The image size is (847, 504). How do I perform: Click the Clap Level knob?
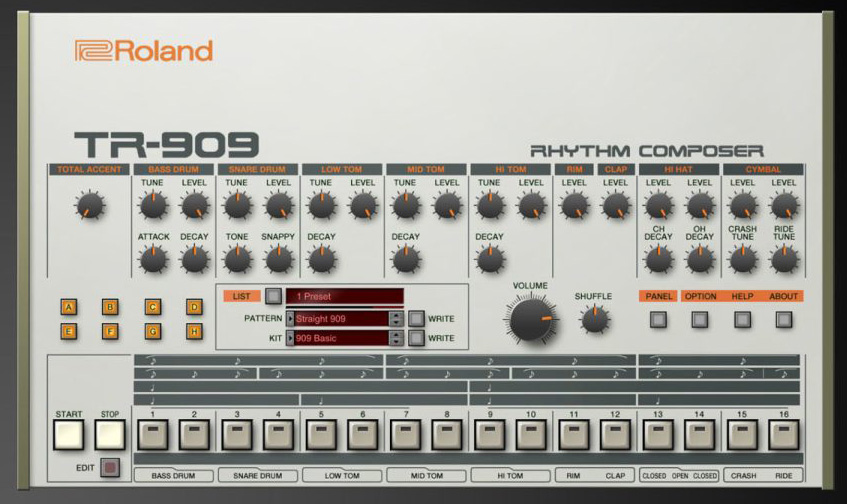[616, 206]
